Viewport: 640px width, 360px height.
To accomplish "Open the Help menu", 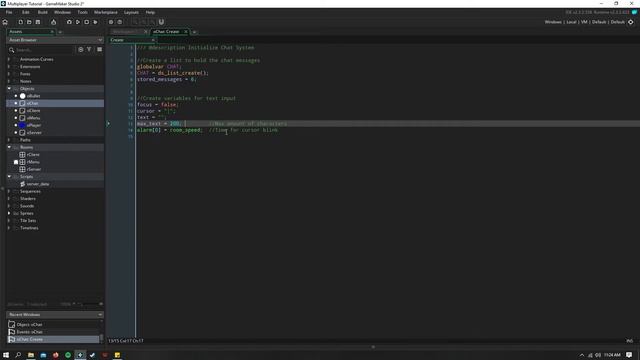I will [150, 12].
